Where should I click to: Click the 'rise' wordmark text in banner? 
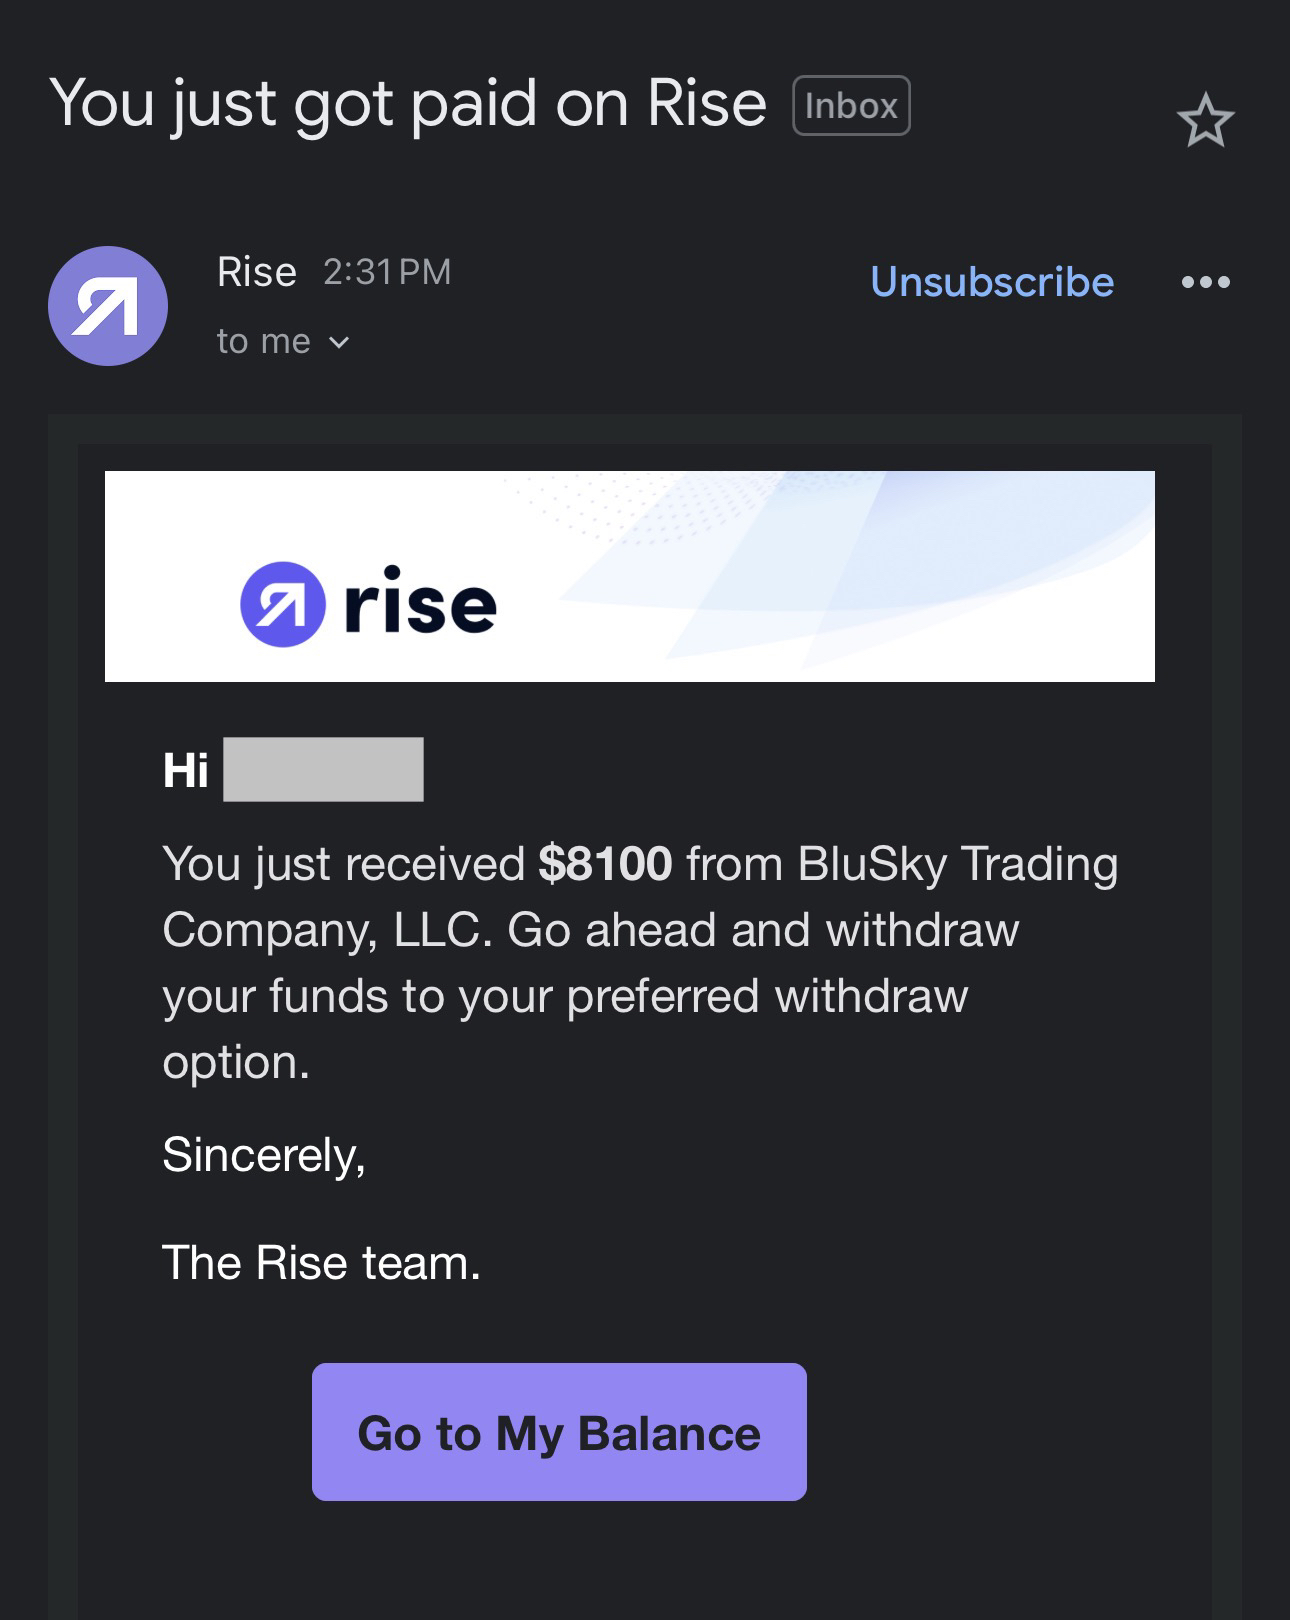420,601
